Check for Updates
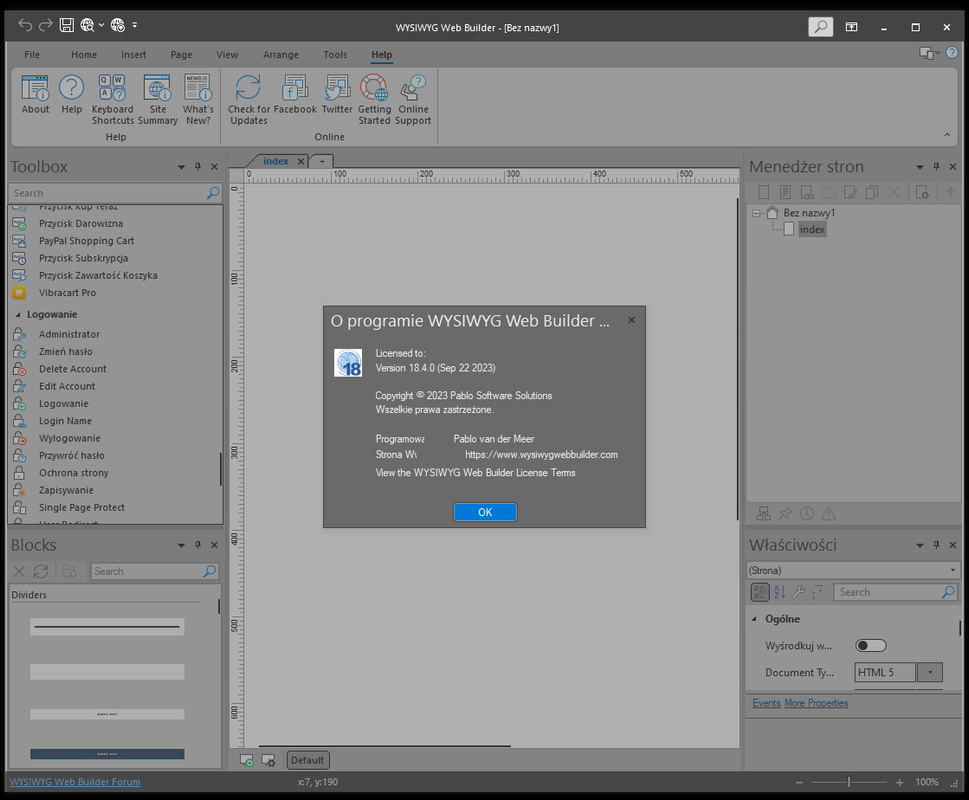Screen dimensions: 969x800 (248, 99)
